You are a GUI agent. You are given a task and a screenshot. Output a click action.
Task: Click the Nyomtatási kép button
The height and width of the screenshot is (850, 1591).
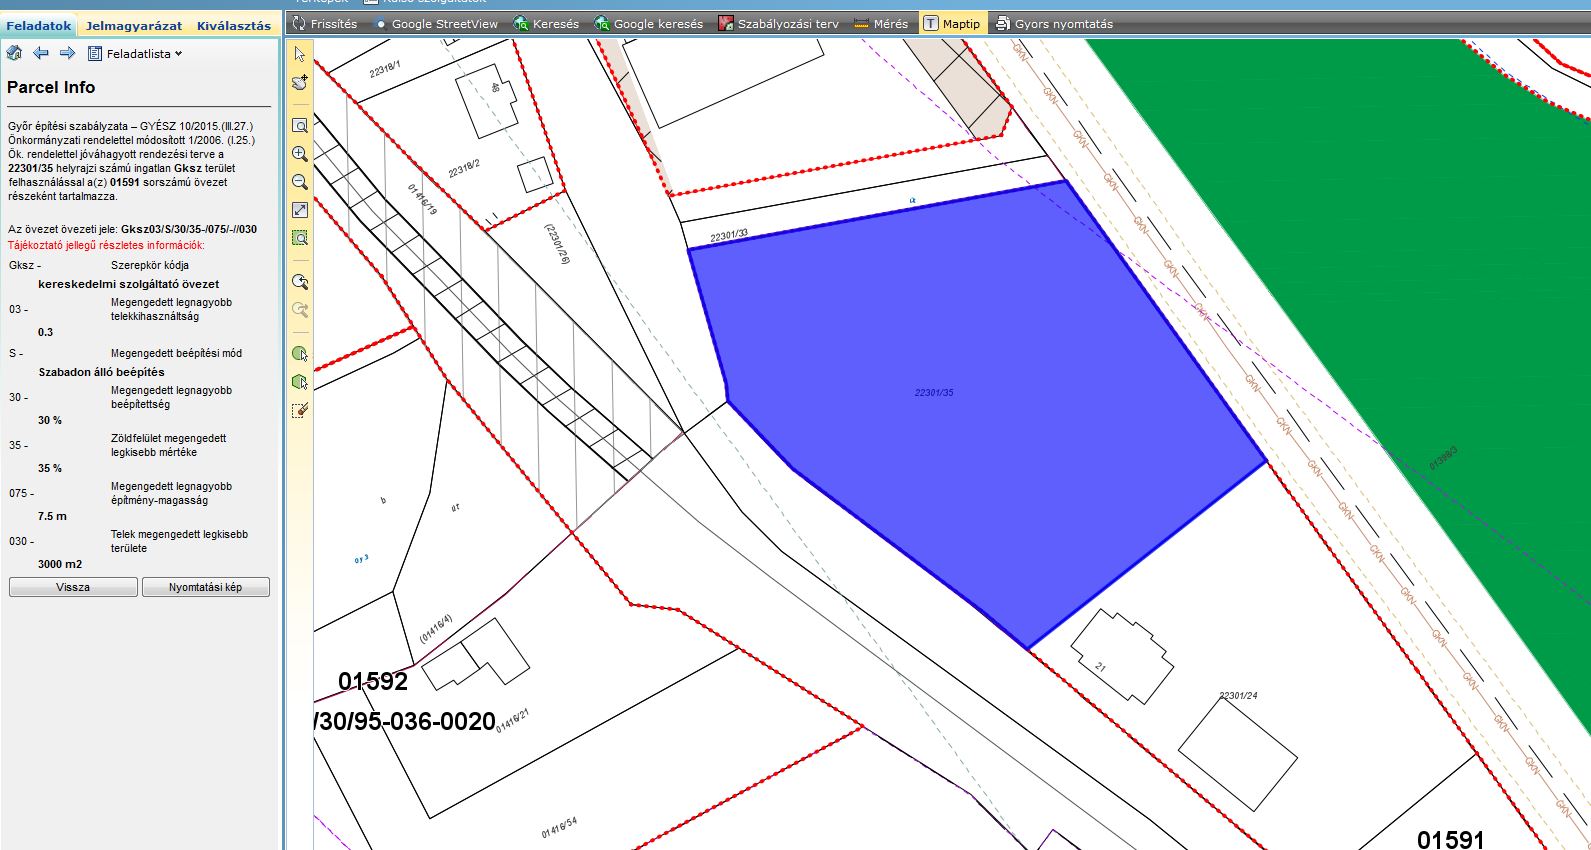tap(205, 587)
